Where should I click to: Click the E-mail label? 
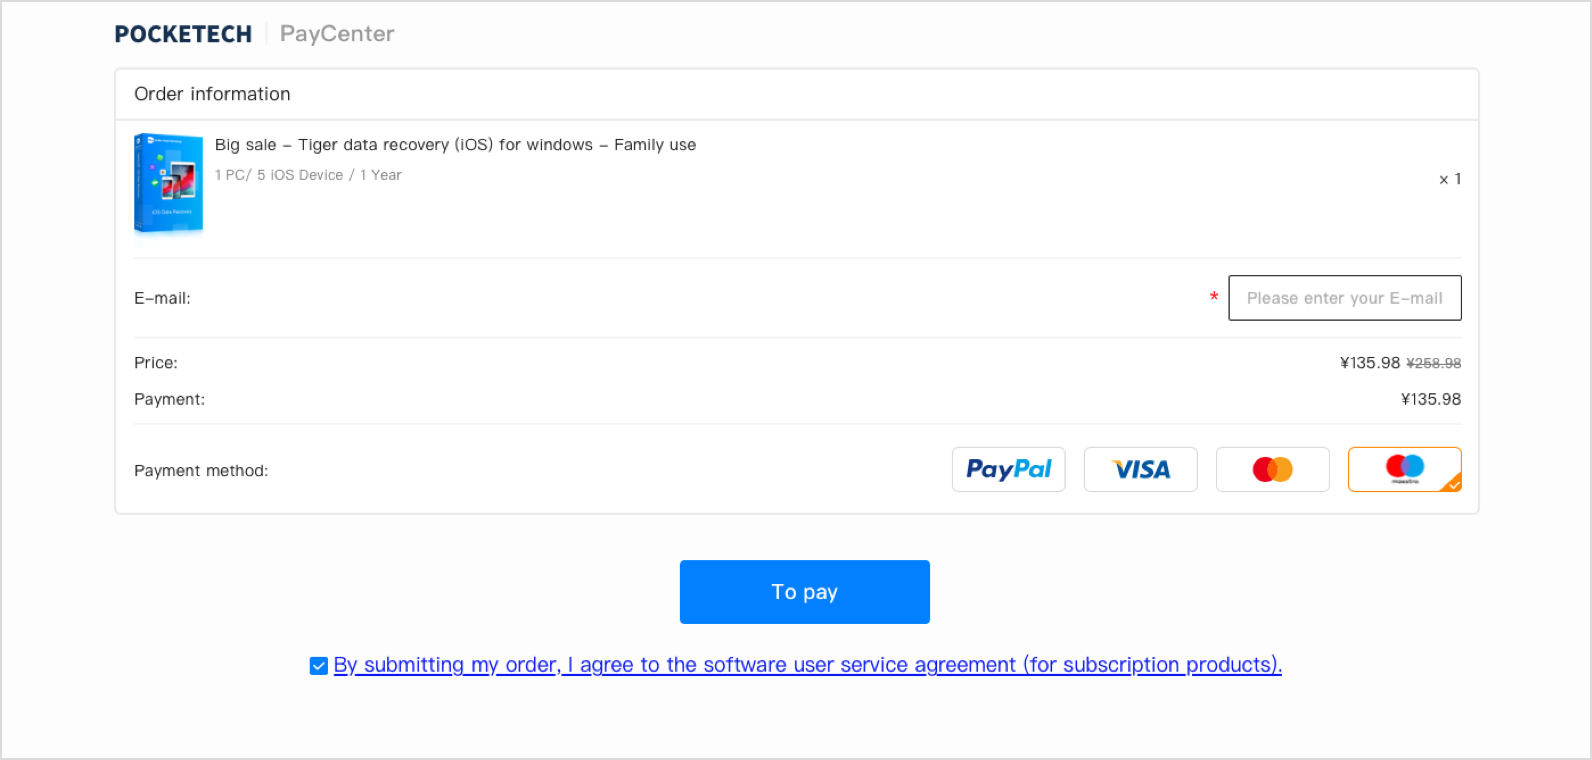pos(162,298)
